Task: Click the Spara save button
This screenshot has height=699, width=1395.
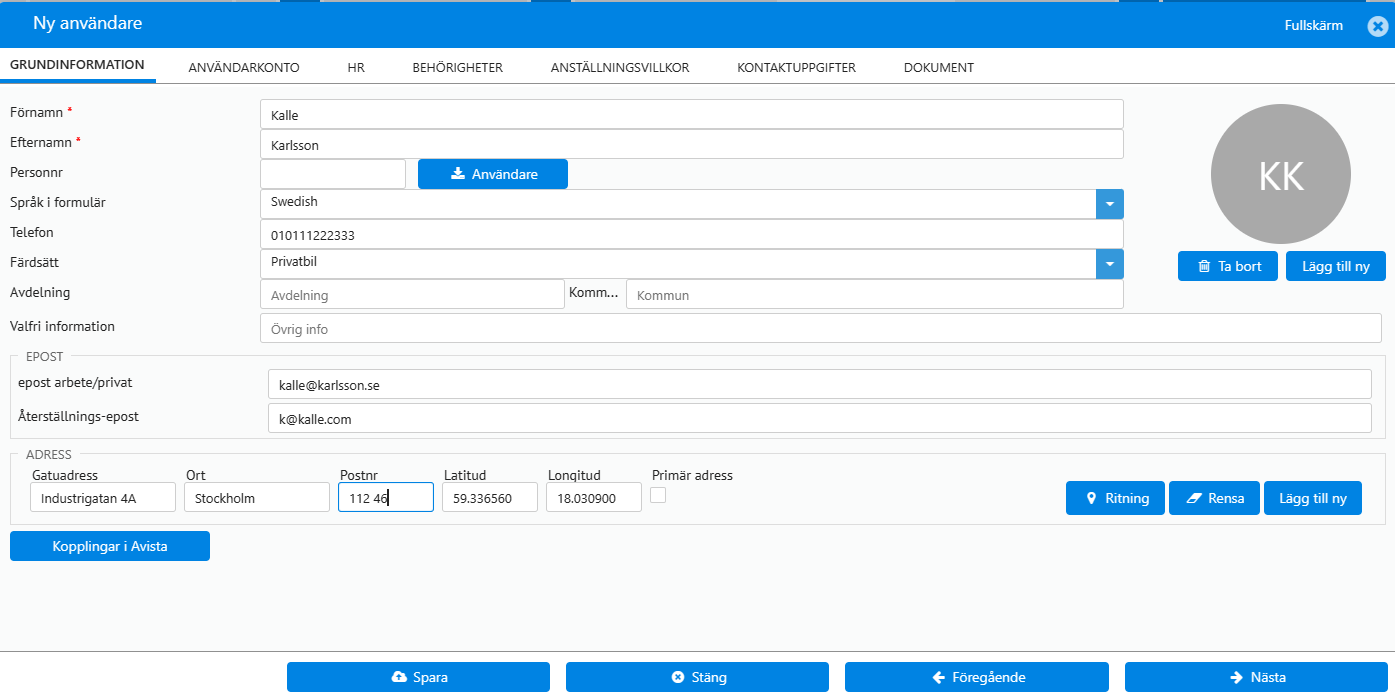Action: pyautogui.click(x=418, y=677)
